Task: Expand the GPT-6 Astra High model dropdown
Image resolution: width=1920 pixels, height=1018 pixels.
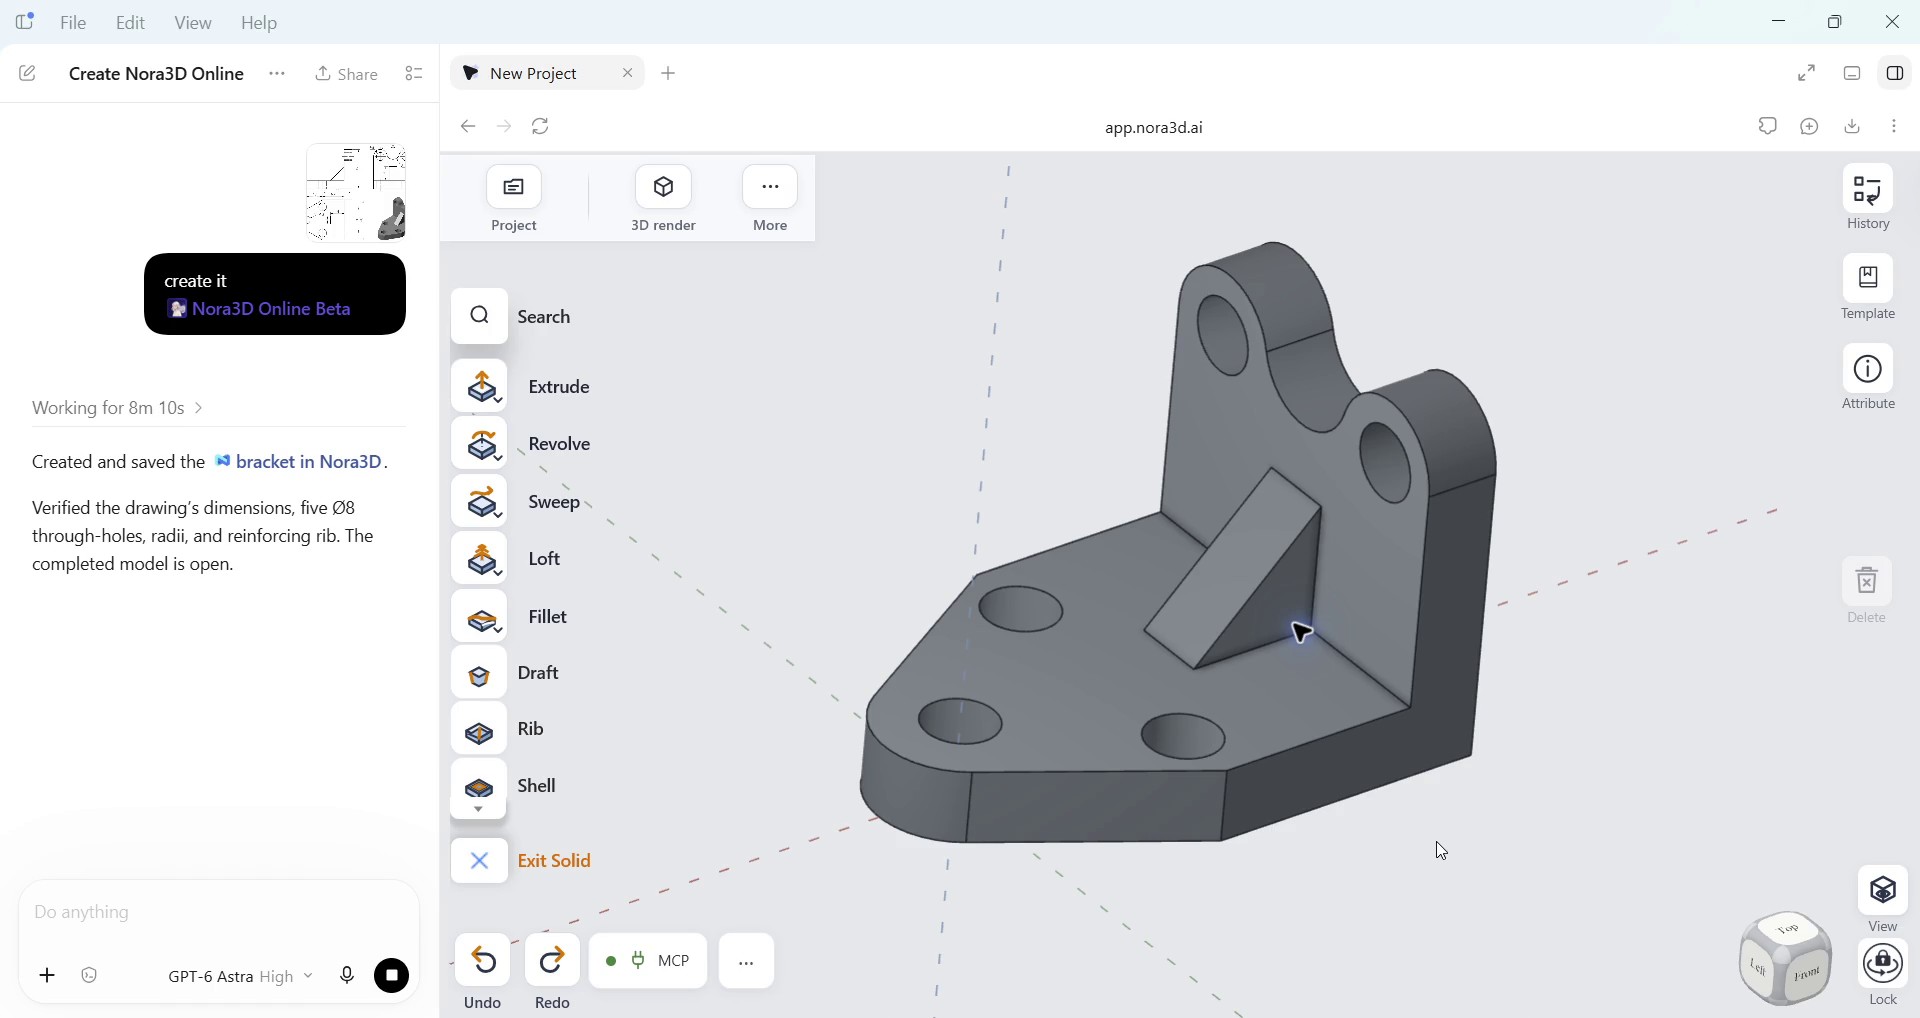Action: [x=240, y=977]
